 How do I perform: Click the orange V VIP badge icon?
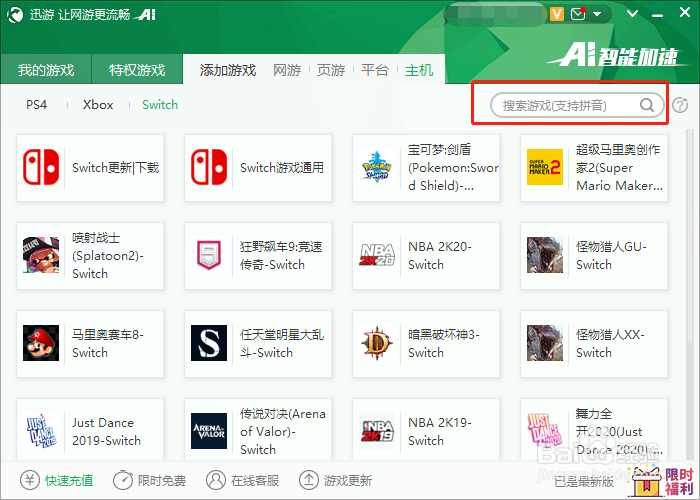coord(557,14)
